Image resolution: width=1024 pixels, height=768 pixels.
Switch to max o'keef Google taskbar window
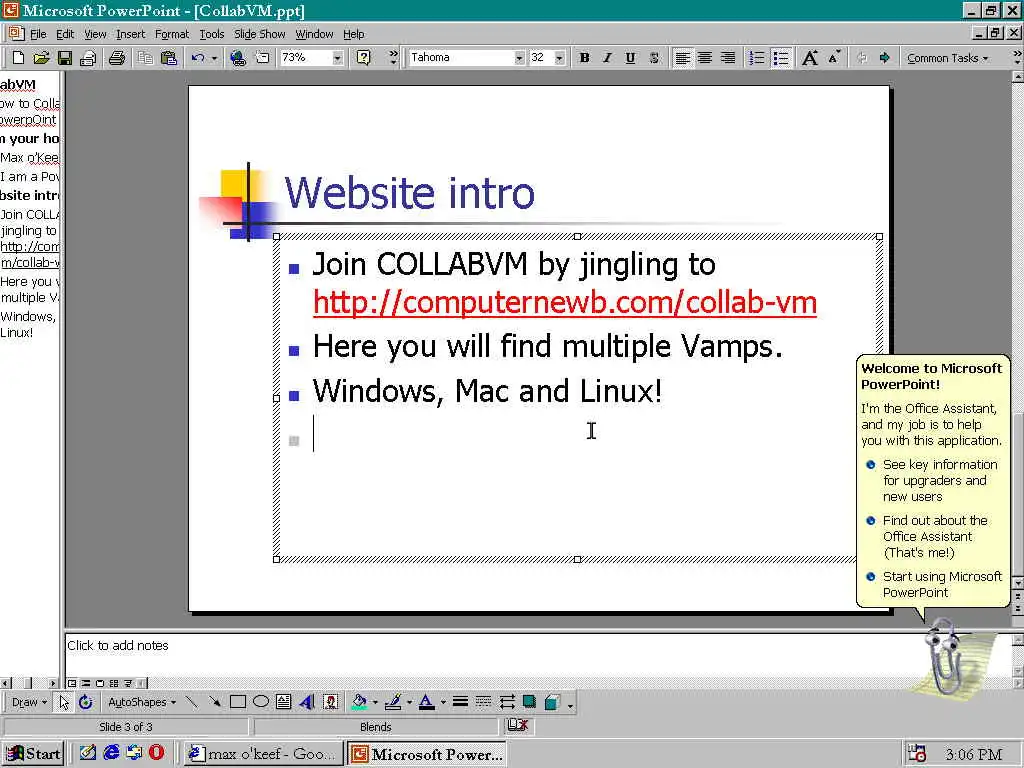tap(263, 754)
